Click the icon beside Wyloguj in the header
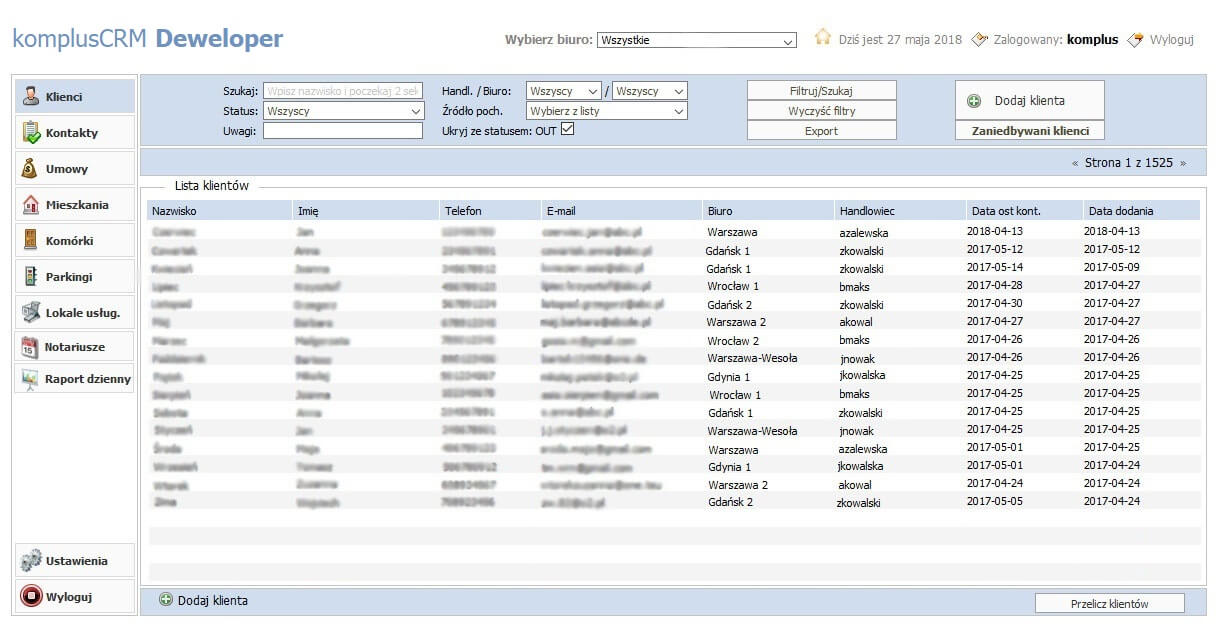Viewport: 1221px width, 633px height. click(x=1135, y=39)
